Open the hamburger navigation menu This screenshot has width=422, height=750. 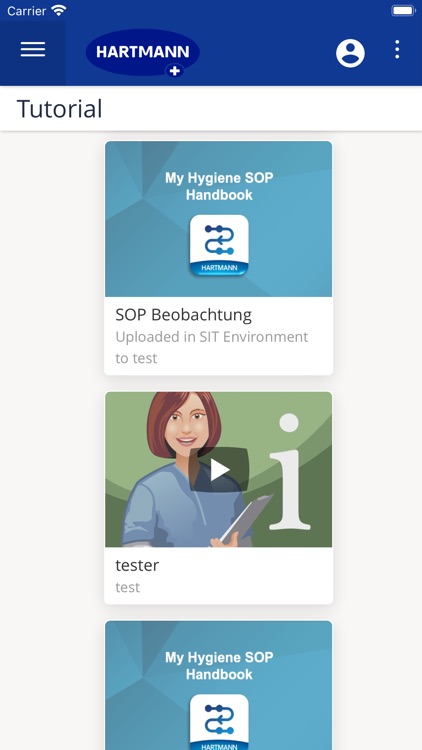click(x=33, y=50)
